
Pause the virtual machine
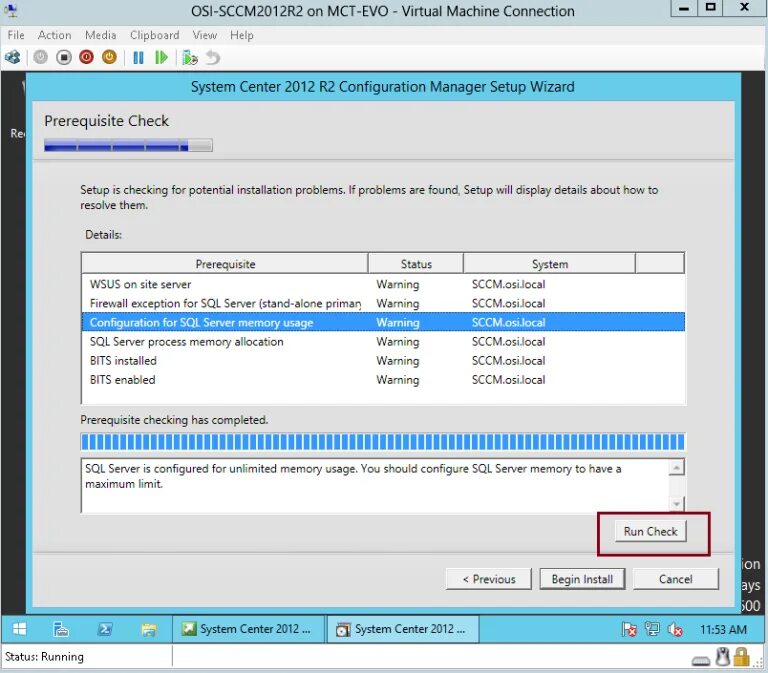139,58
